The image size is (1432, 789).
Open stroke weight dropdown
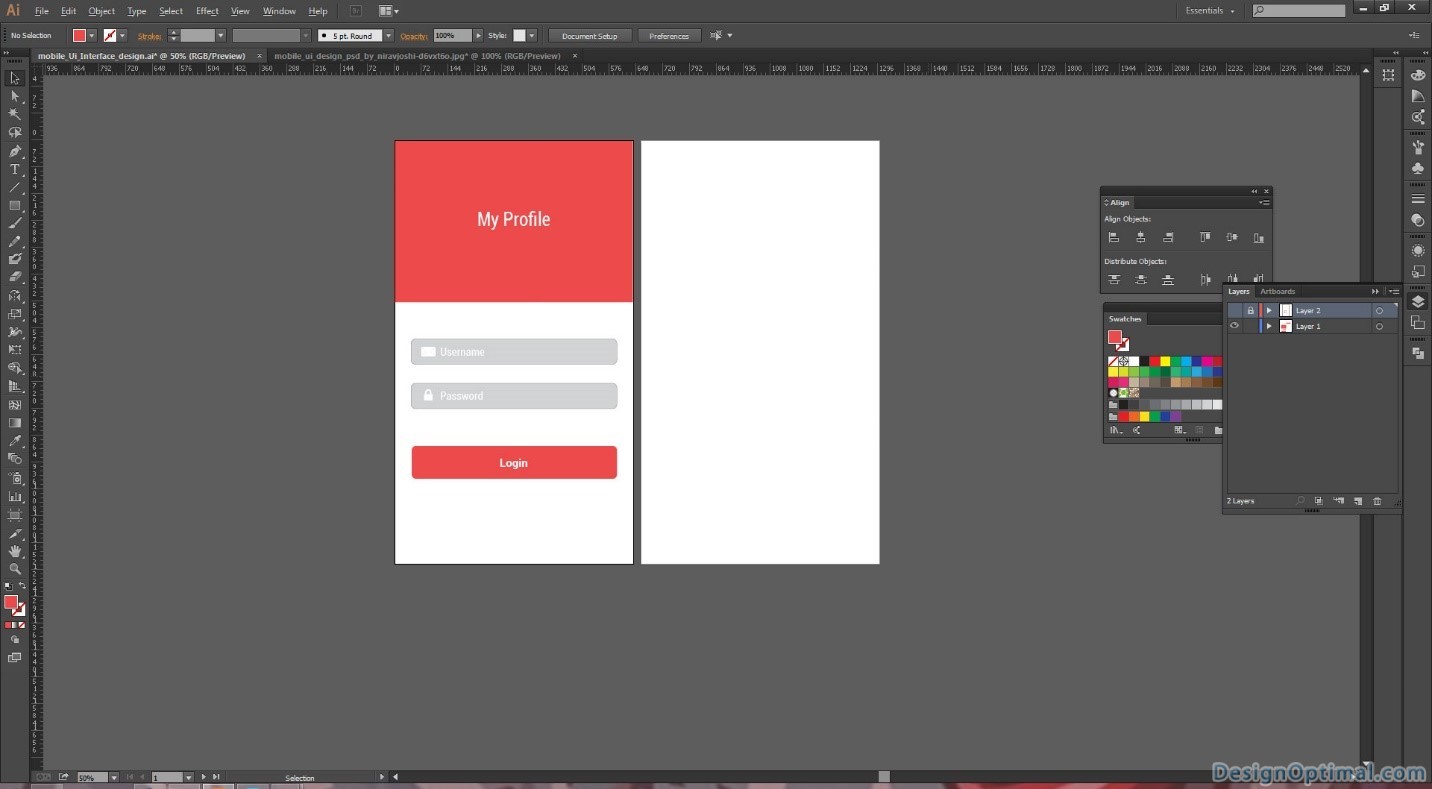pyautogui.click(x=221, y=36)
